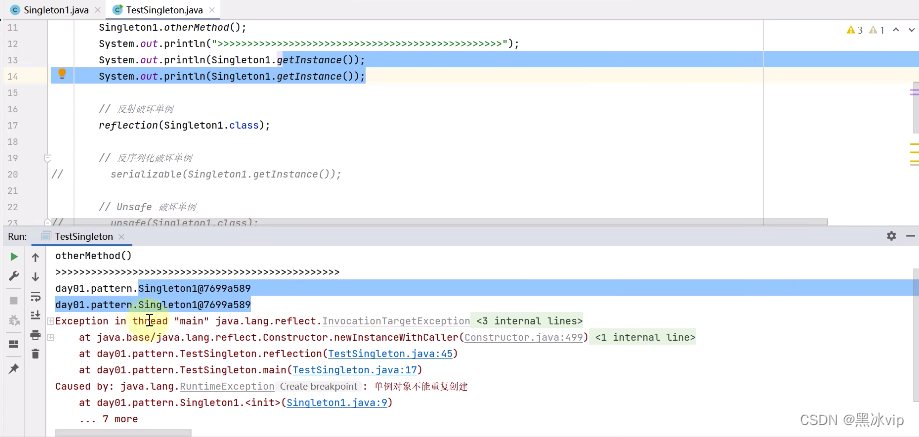Viewport: 919px width, 437px height.
Task: Click the otherMethod() console output line
Action: coord(94,256)
